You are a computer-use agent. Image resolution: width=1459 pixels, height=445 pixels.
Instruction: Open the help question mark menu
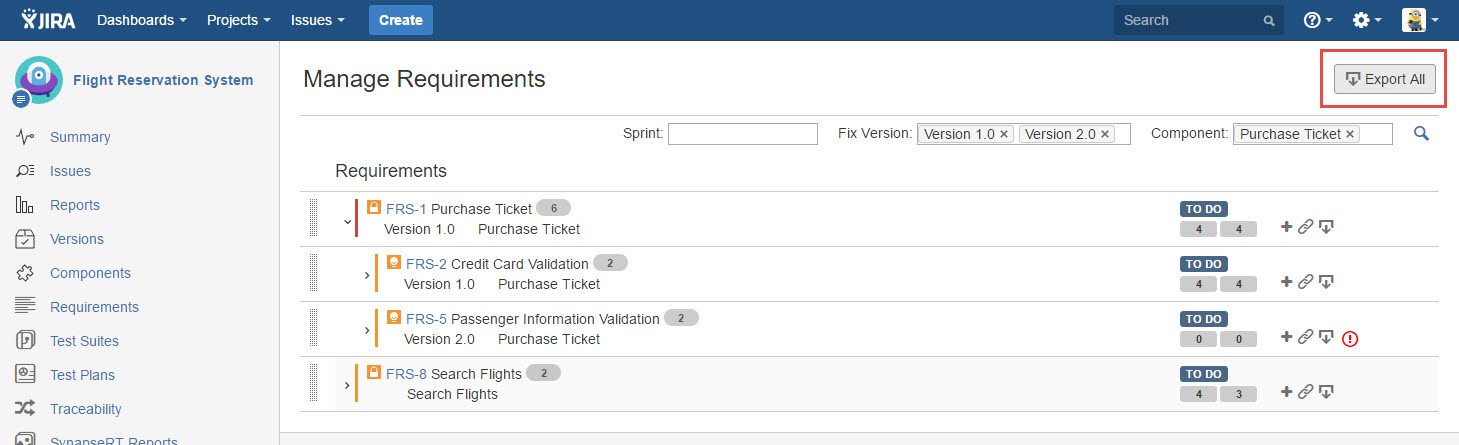pos(1318,20)
